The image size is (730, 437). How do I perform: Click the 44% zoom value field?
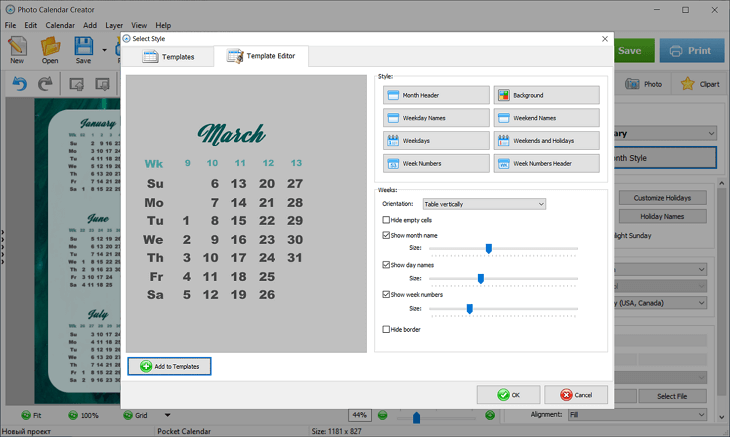359,415
